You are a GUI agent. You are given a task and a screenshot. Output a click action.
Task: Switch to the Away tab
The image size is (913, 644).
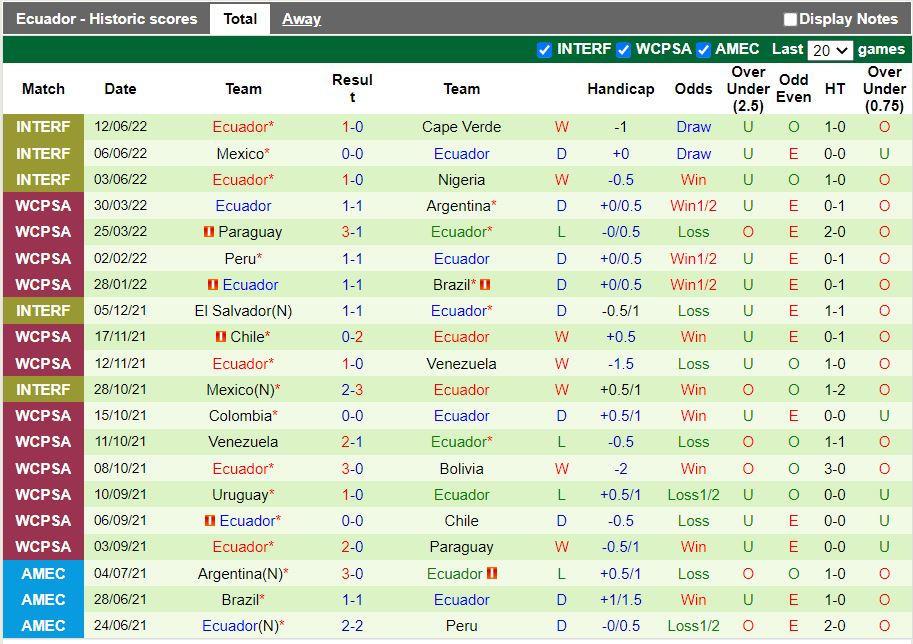click(302, 19)
